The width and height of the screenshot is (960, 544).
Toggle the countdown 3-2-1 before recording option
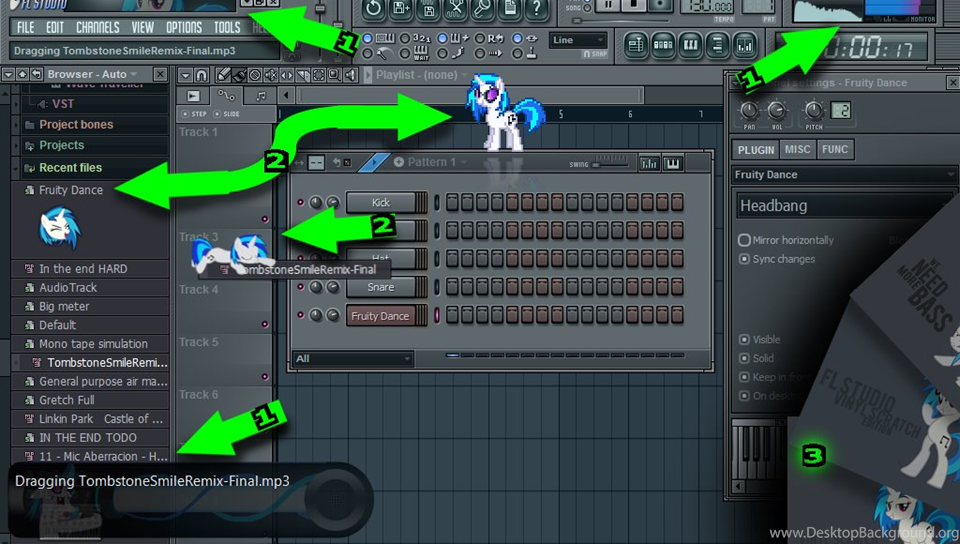click(x=405, y=38)
